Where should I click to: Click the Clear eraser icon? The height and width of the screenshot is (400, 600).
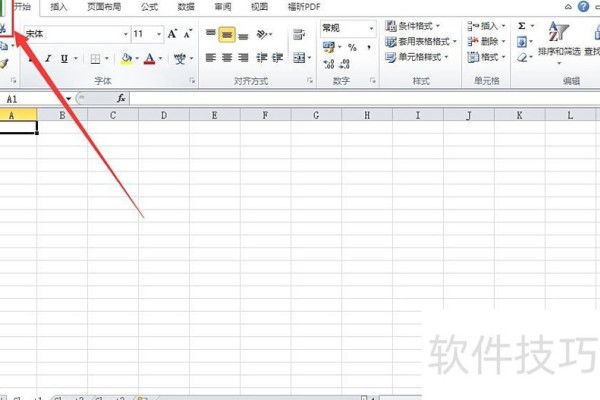point(522,57)
